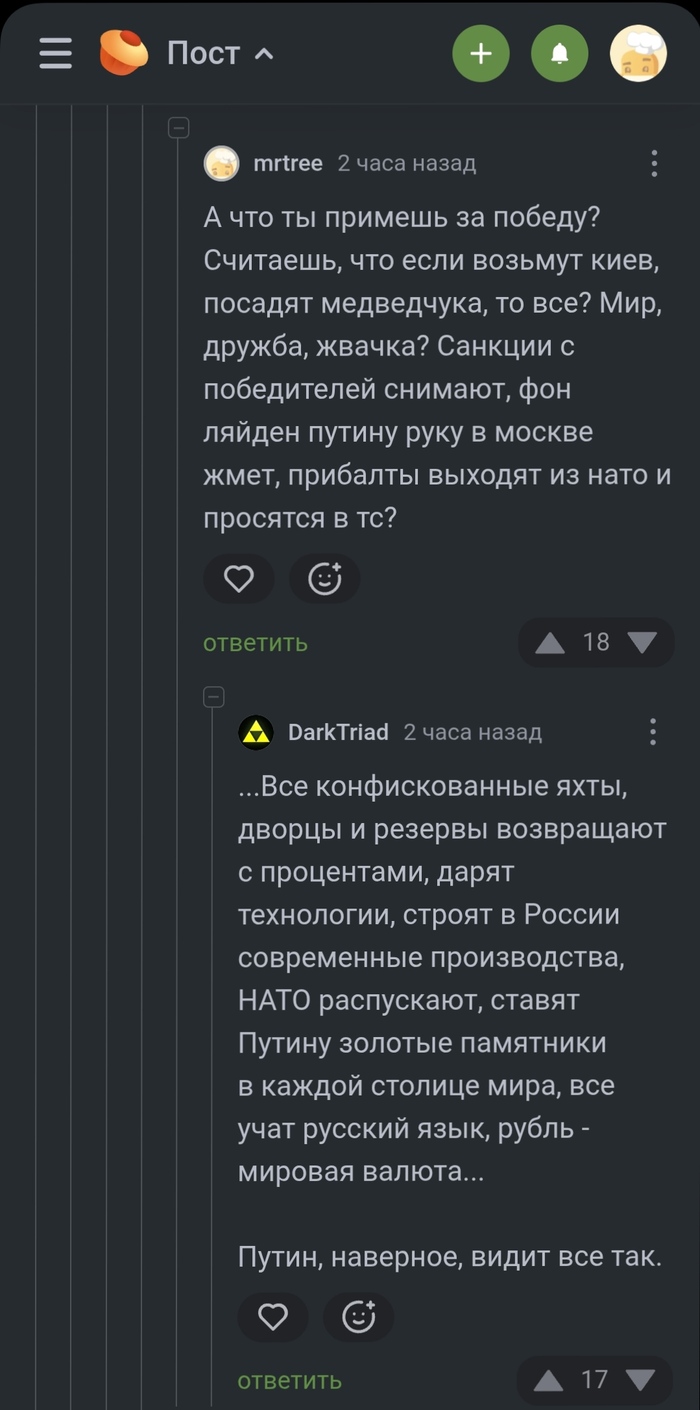Screen dimensions: 700x1410
Task: Open DarkTriad comment options menu
Action: [x=653, y=732]
